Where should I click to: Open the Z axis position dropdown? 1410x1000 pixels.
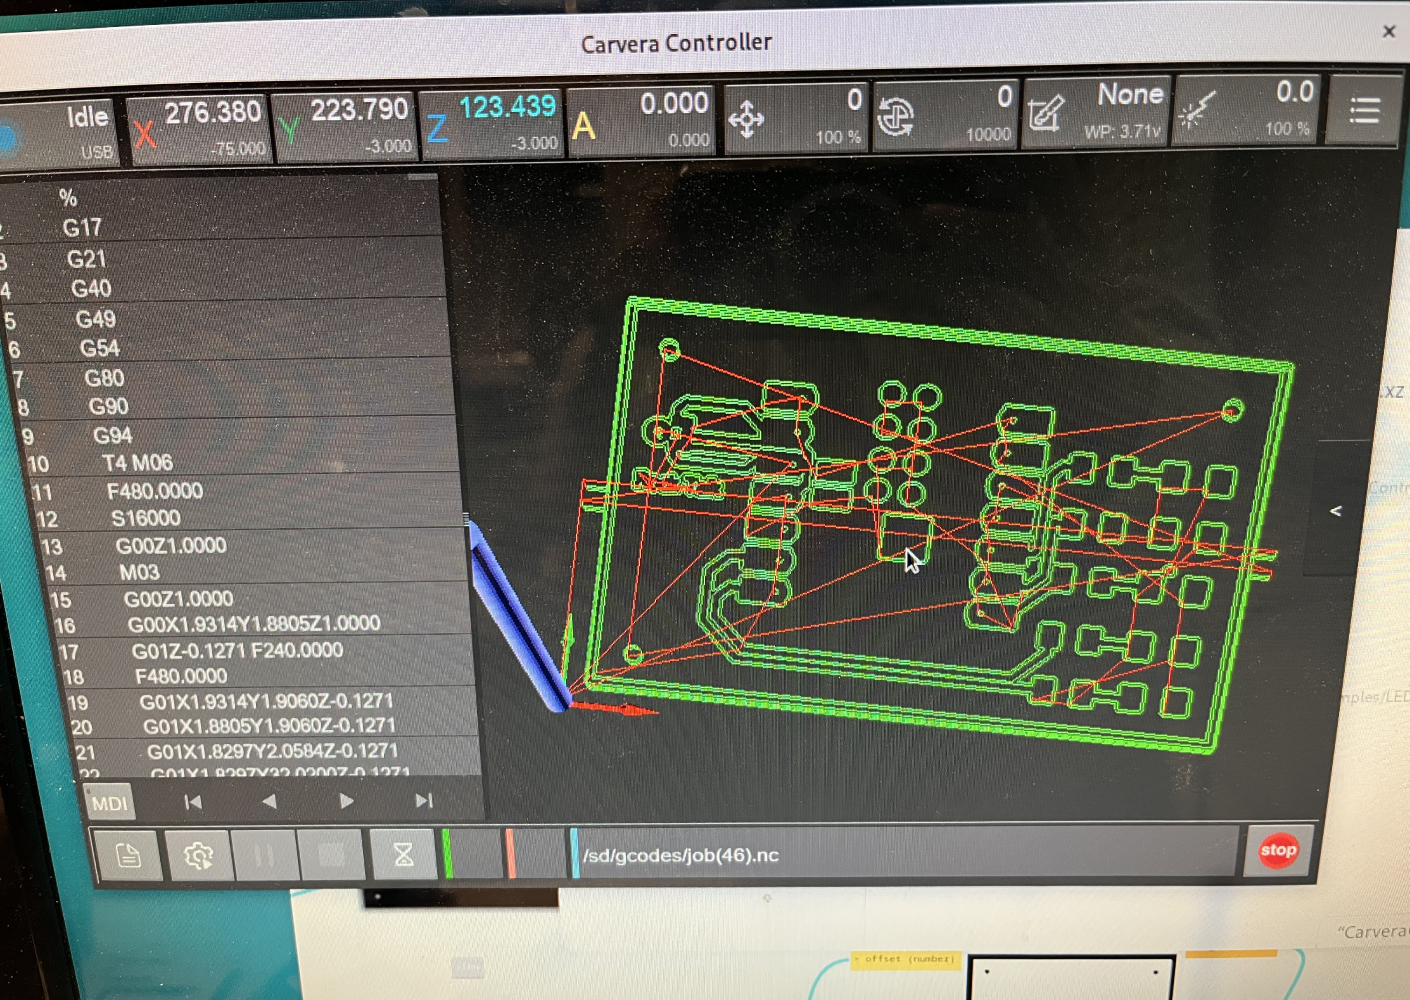pos(492,123)
